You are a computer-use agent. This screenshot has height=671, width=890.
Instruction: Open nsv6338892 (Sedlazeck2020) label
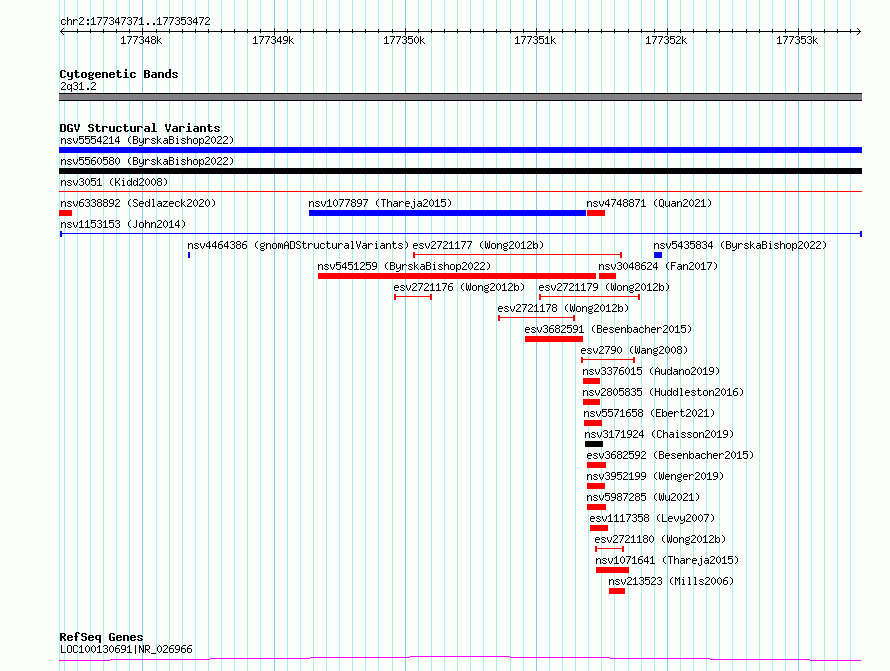(138, 203)
